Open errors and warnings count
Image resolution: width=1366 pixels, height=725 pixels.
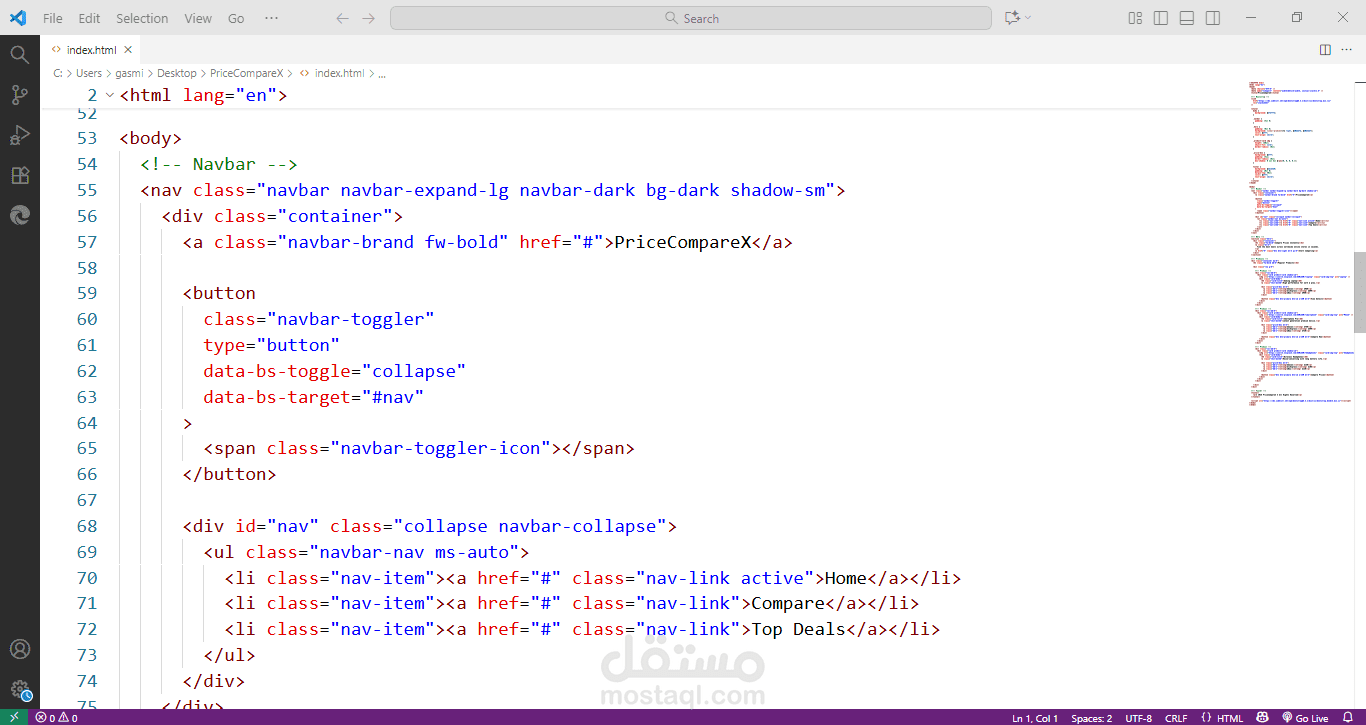[56, 718]
